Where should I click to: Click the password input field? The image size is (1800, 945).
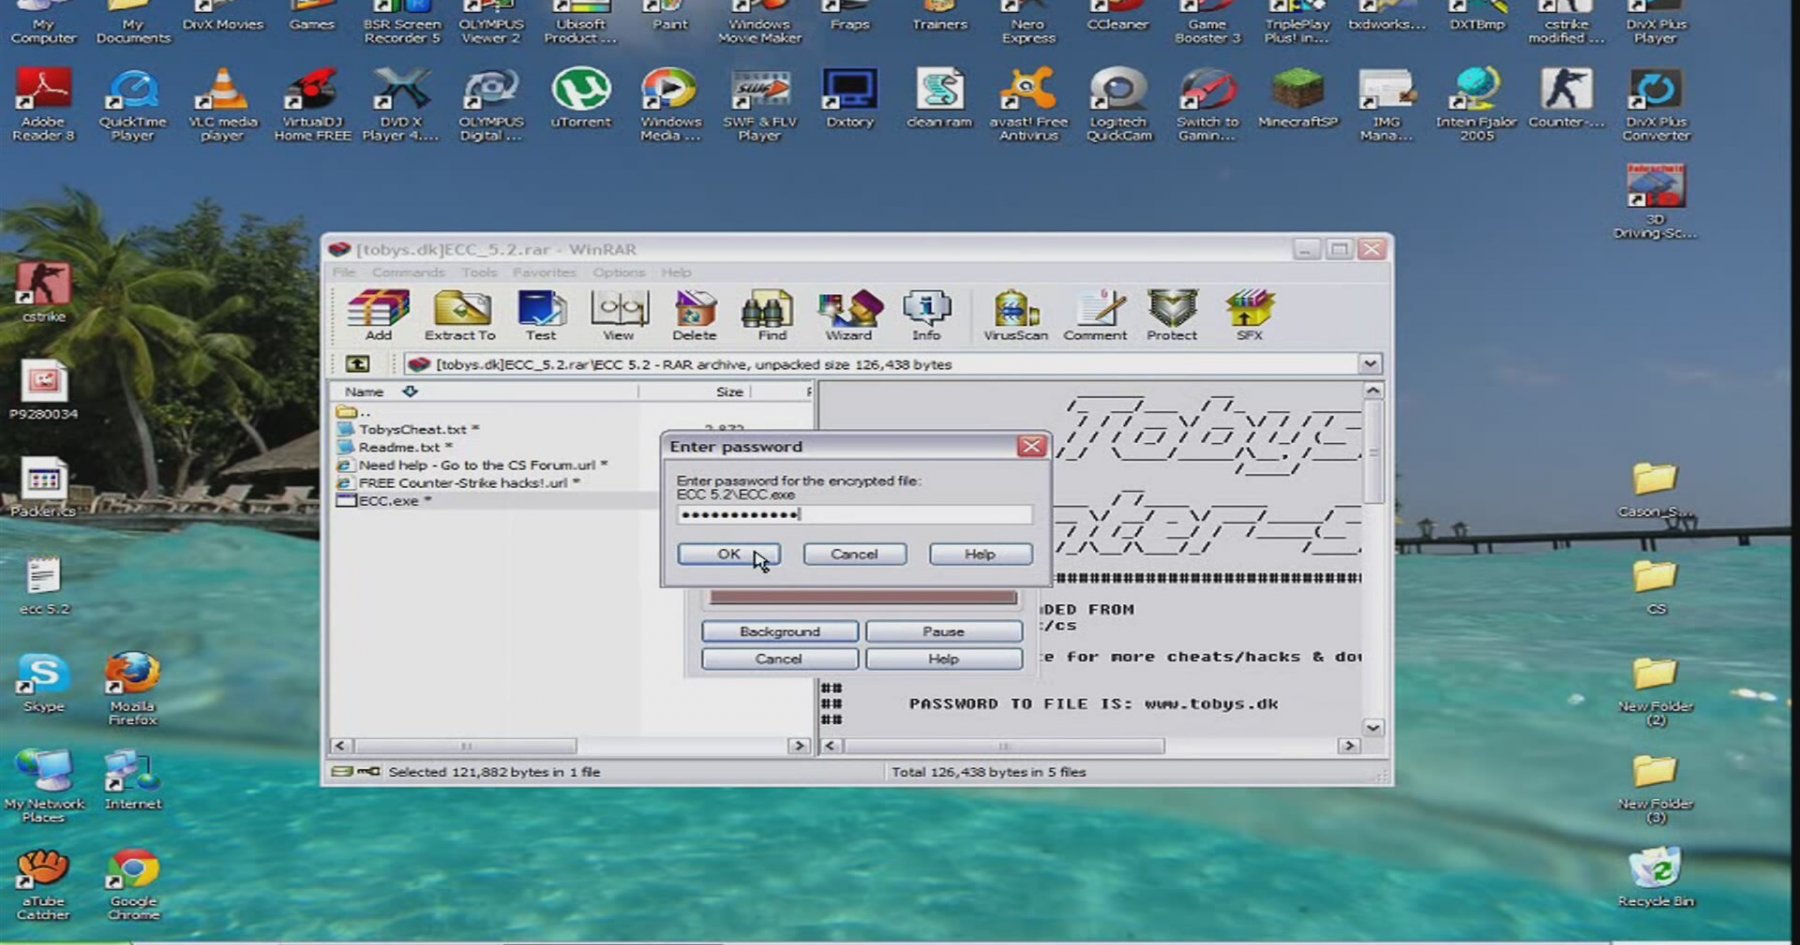click(854, 514)
